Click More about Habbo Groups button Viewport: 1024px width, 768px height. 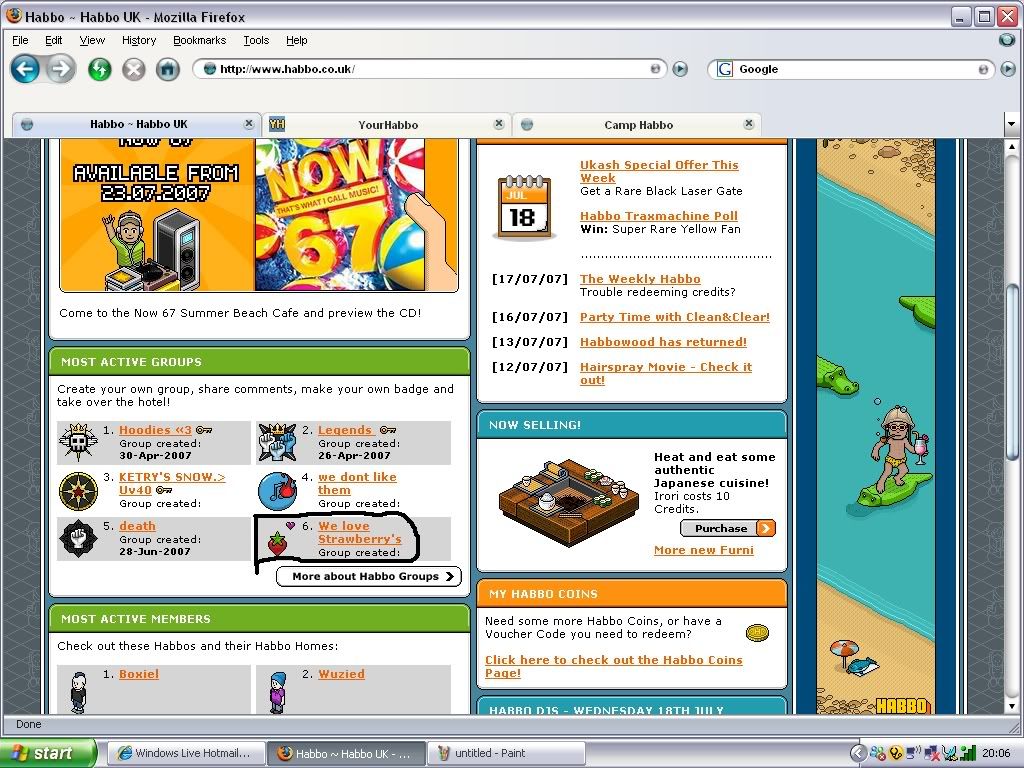click(x=368, y=576)
